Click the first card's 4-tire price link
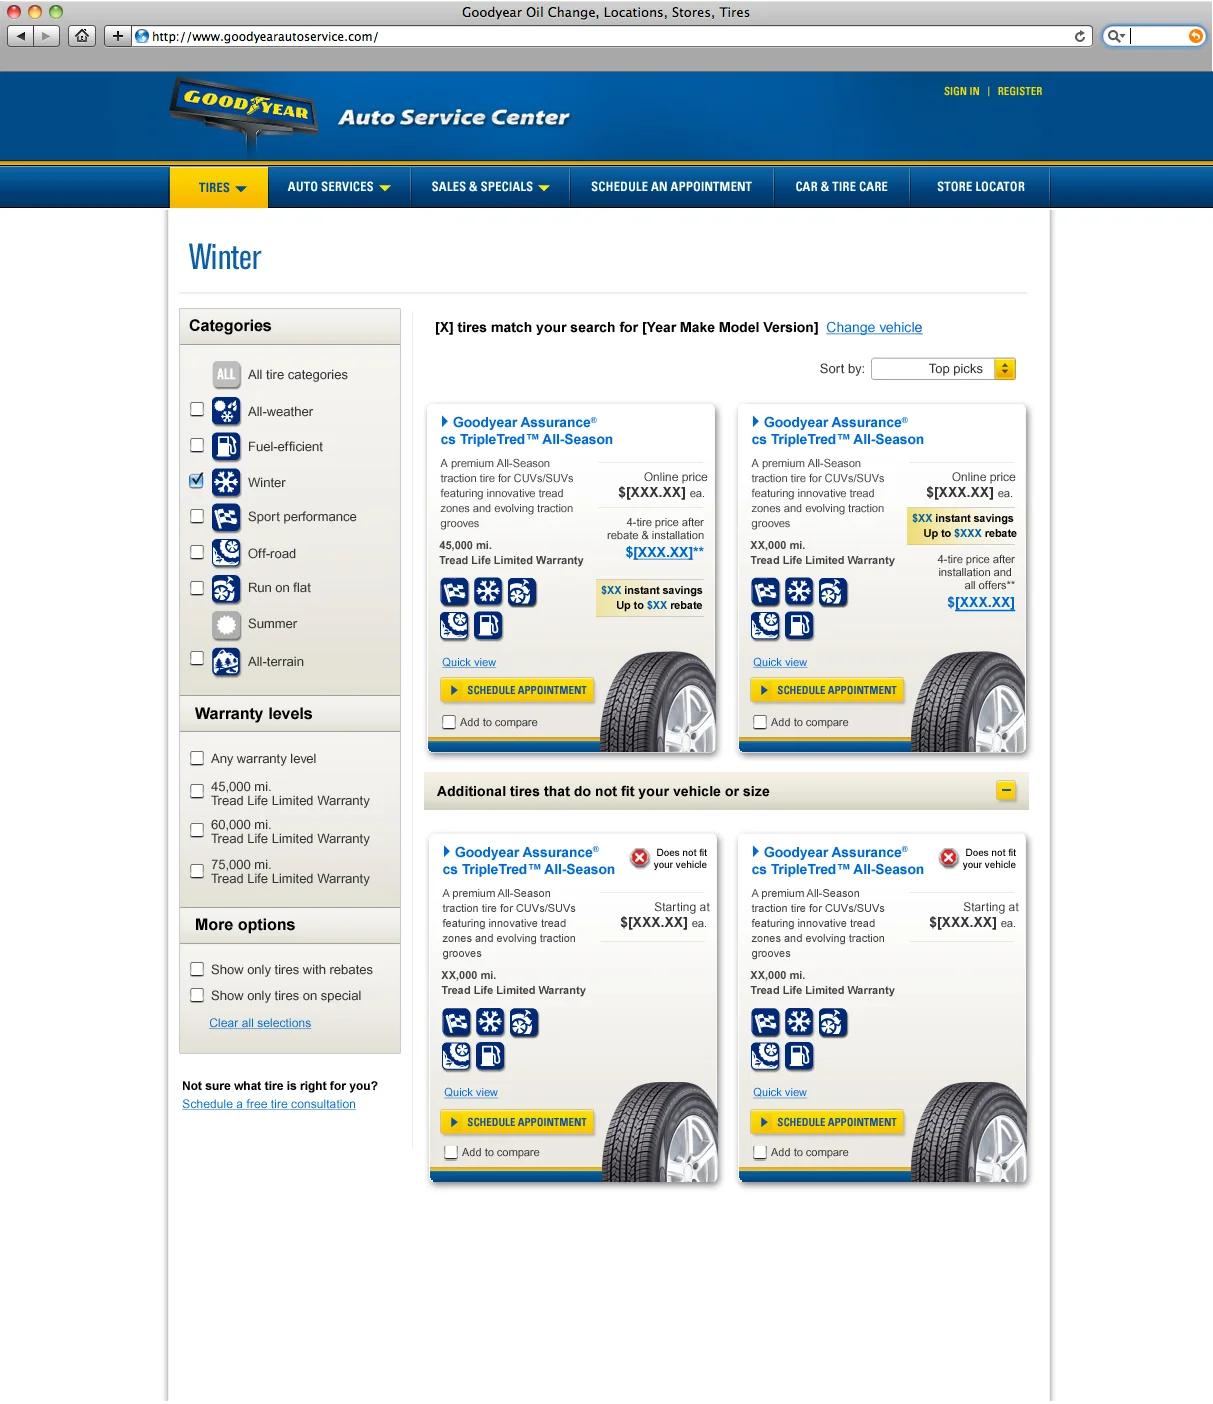 (664, 552)
